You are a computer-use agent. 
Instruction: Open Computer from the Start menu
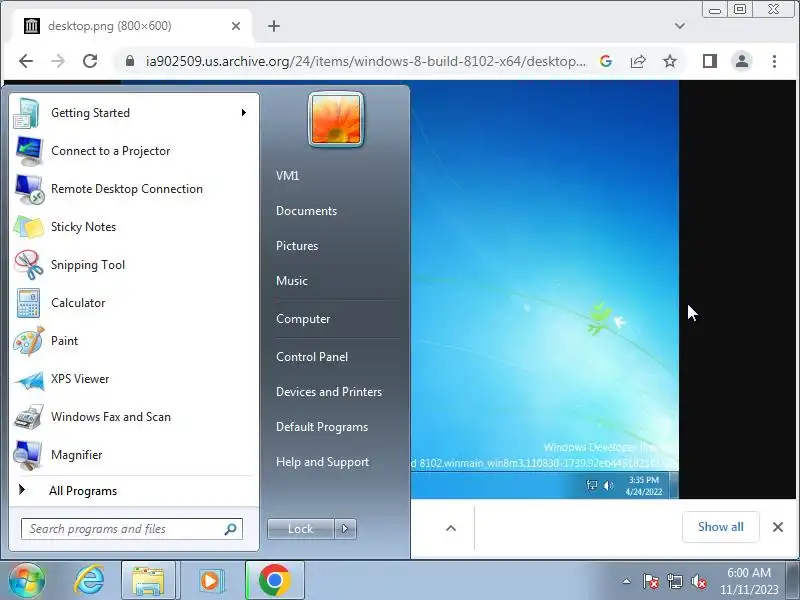click(x=303, y=319)
